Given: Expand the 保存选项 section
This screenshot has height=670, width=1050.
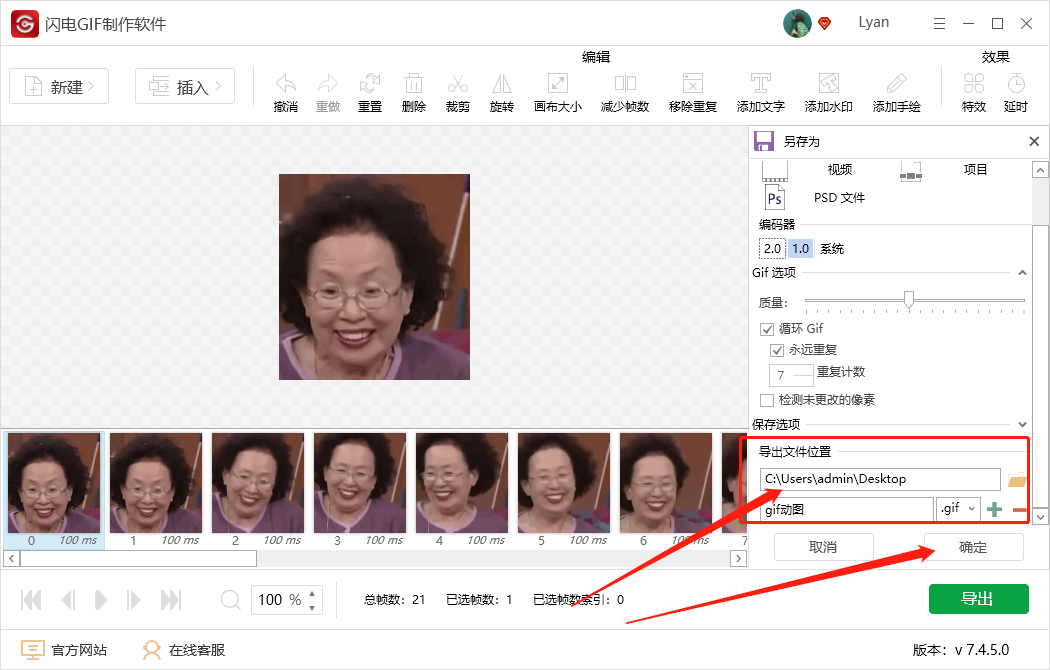Looking at the screenshot, I should [1022, 423].
